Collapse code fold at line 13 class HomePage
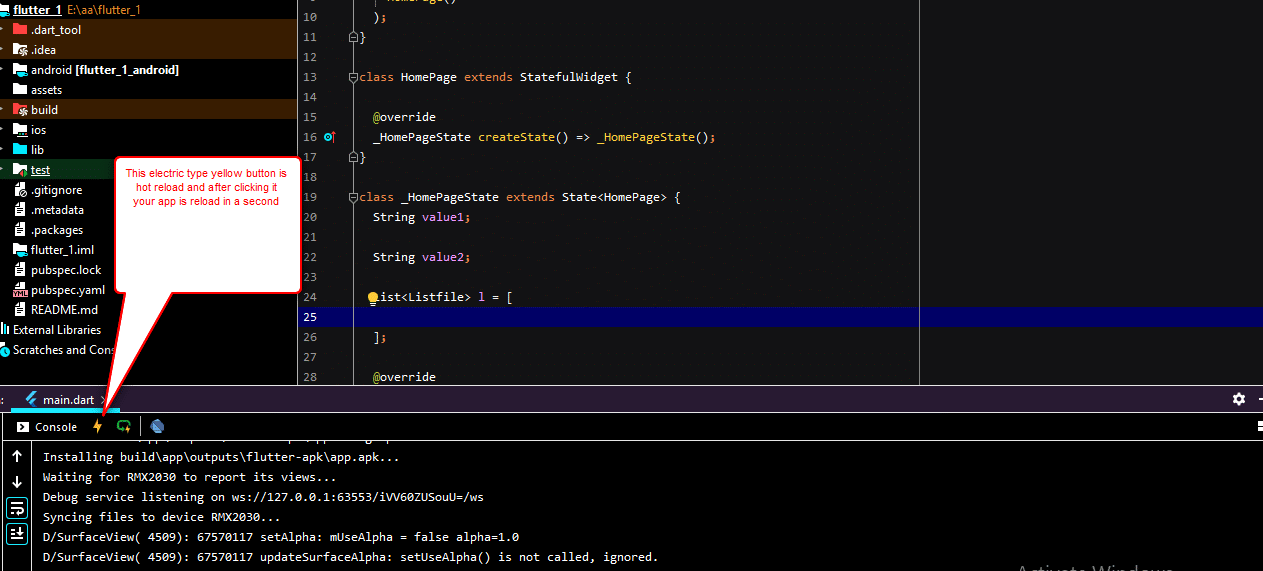 pos(353,77)
